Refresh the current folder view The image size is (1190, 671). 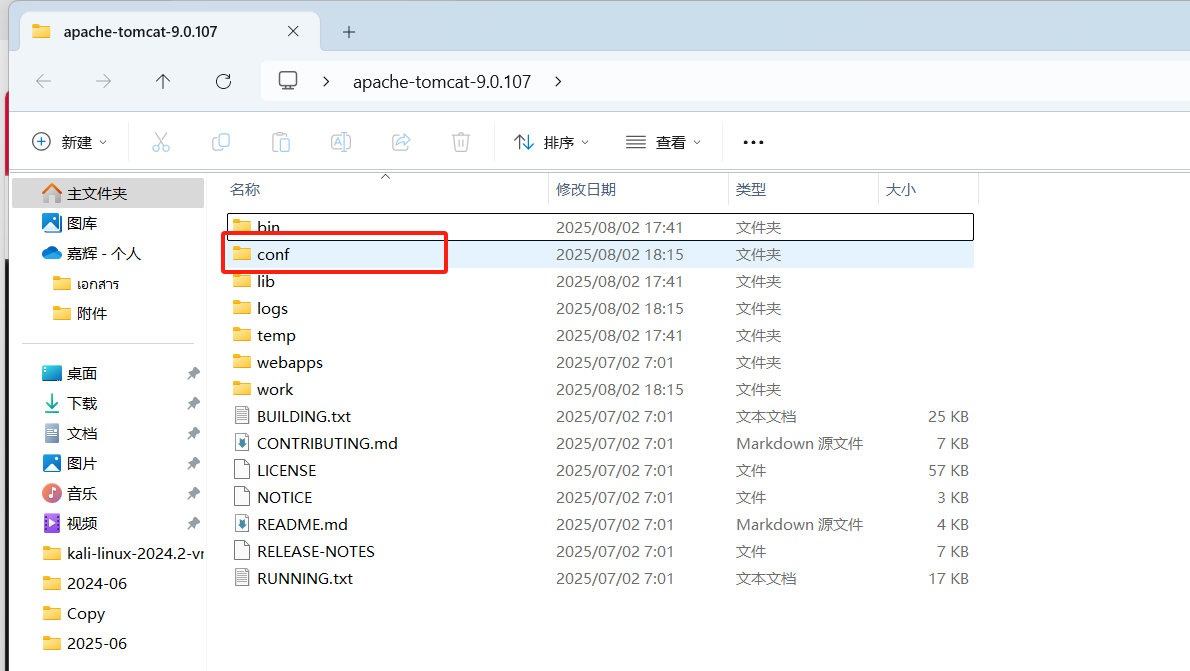[x=223, y=81]
